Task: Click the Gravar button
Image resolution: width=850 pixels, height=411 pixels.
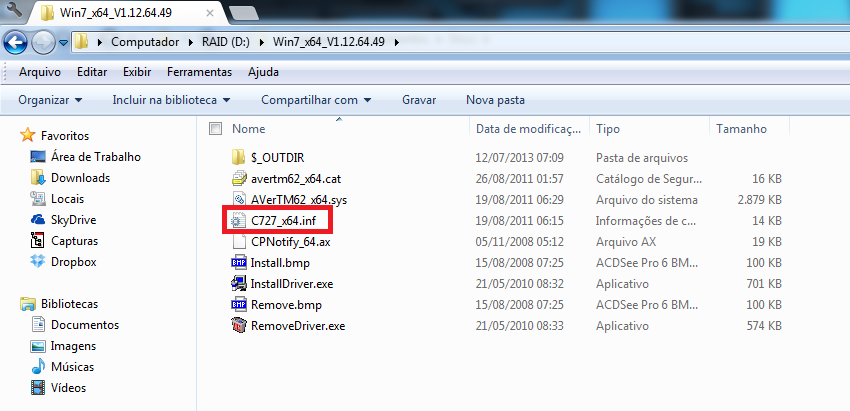Action: [x=419, y=100]
